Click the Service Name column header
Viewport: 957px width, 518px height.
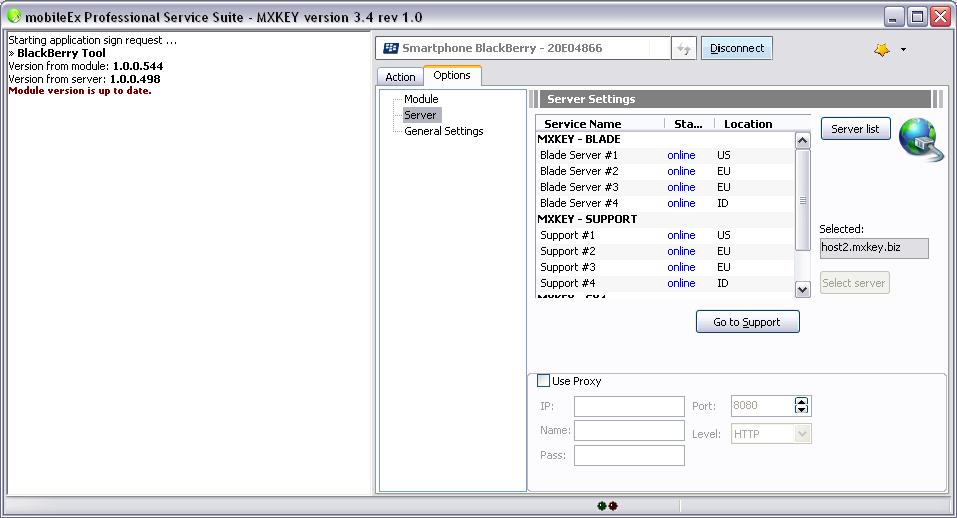pyautogui.click(x=600, y=124)
